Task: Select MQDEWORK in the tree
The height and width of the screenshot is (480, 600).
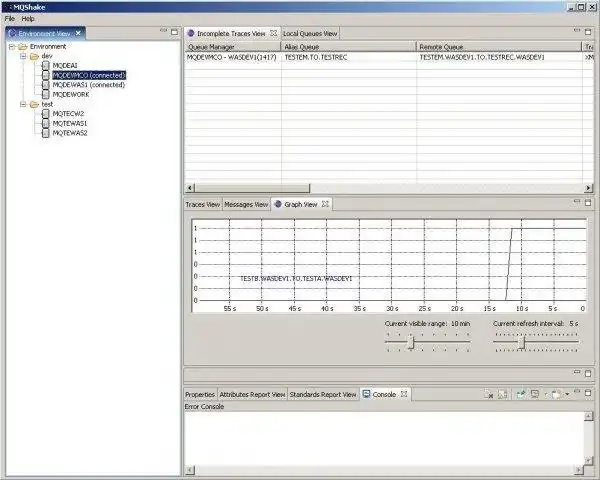Action: pyautogui.click(x=71, y=94)
